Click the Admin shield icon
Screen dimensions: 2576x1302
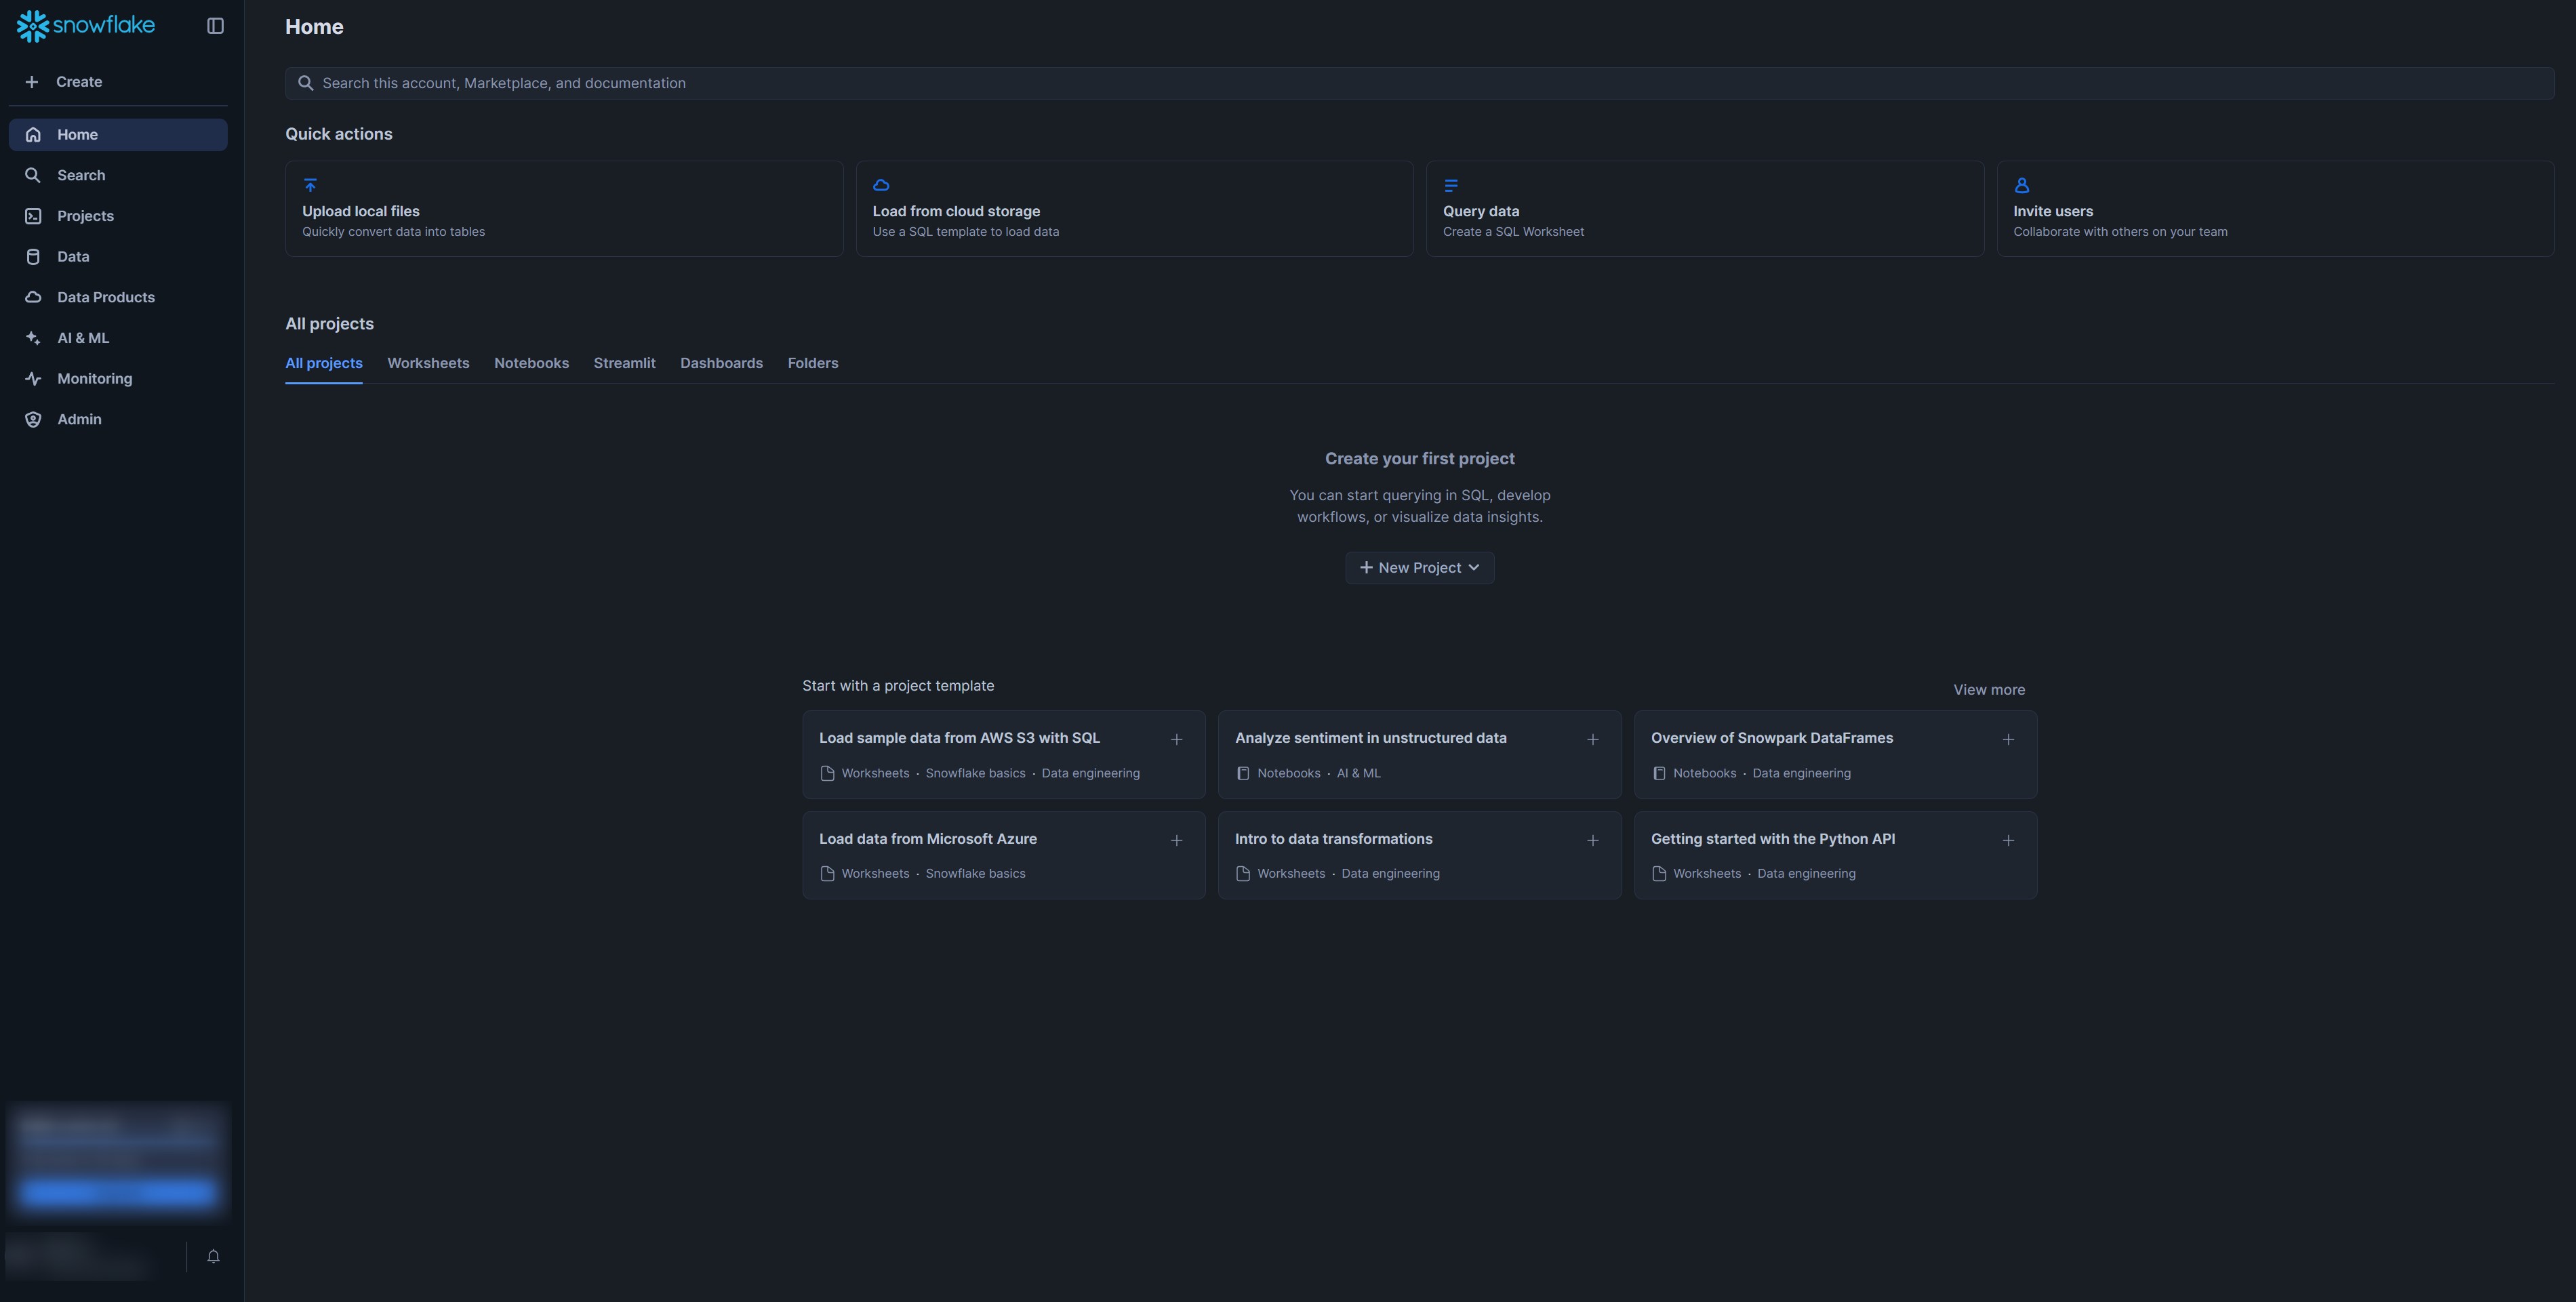pyautogui.click(x=33, y=419)
